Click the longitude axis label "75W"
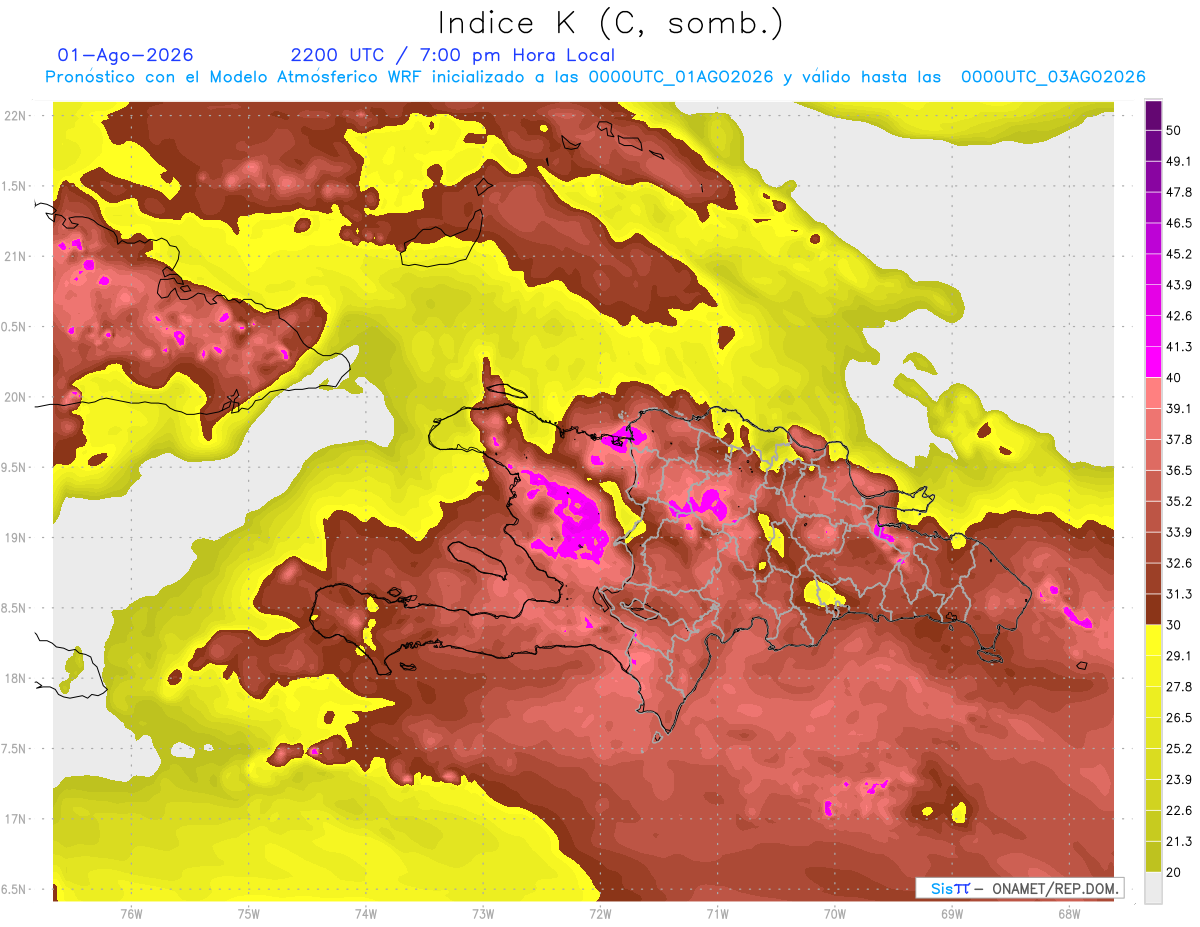Screen dimensions: 1200x927 point(249,914)
